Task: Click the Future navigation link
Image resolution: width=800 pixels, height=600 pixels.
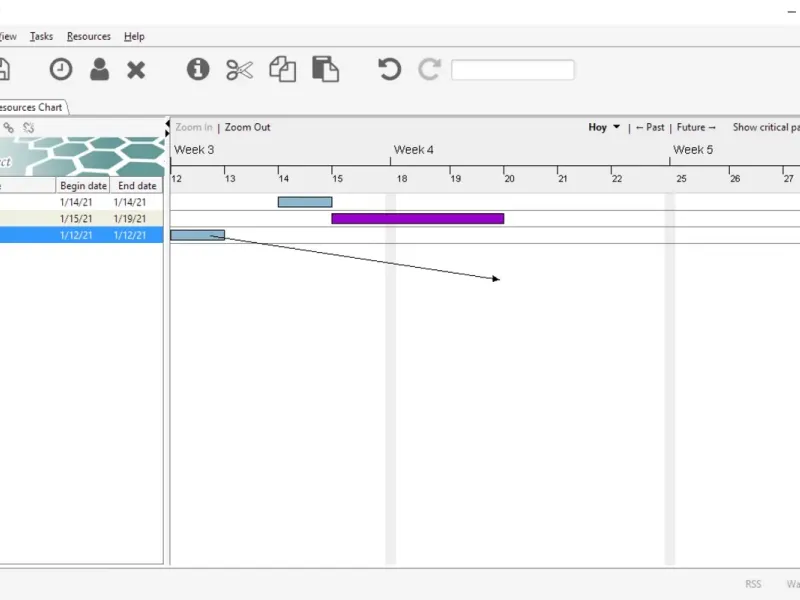Action: click(696, 128)
